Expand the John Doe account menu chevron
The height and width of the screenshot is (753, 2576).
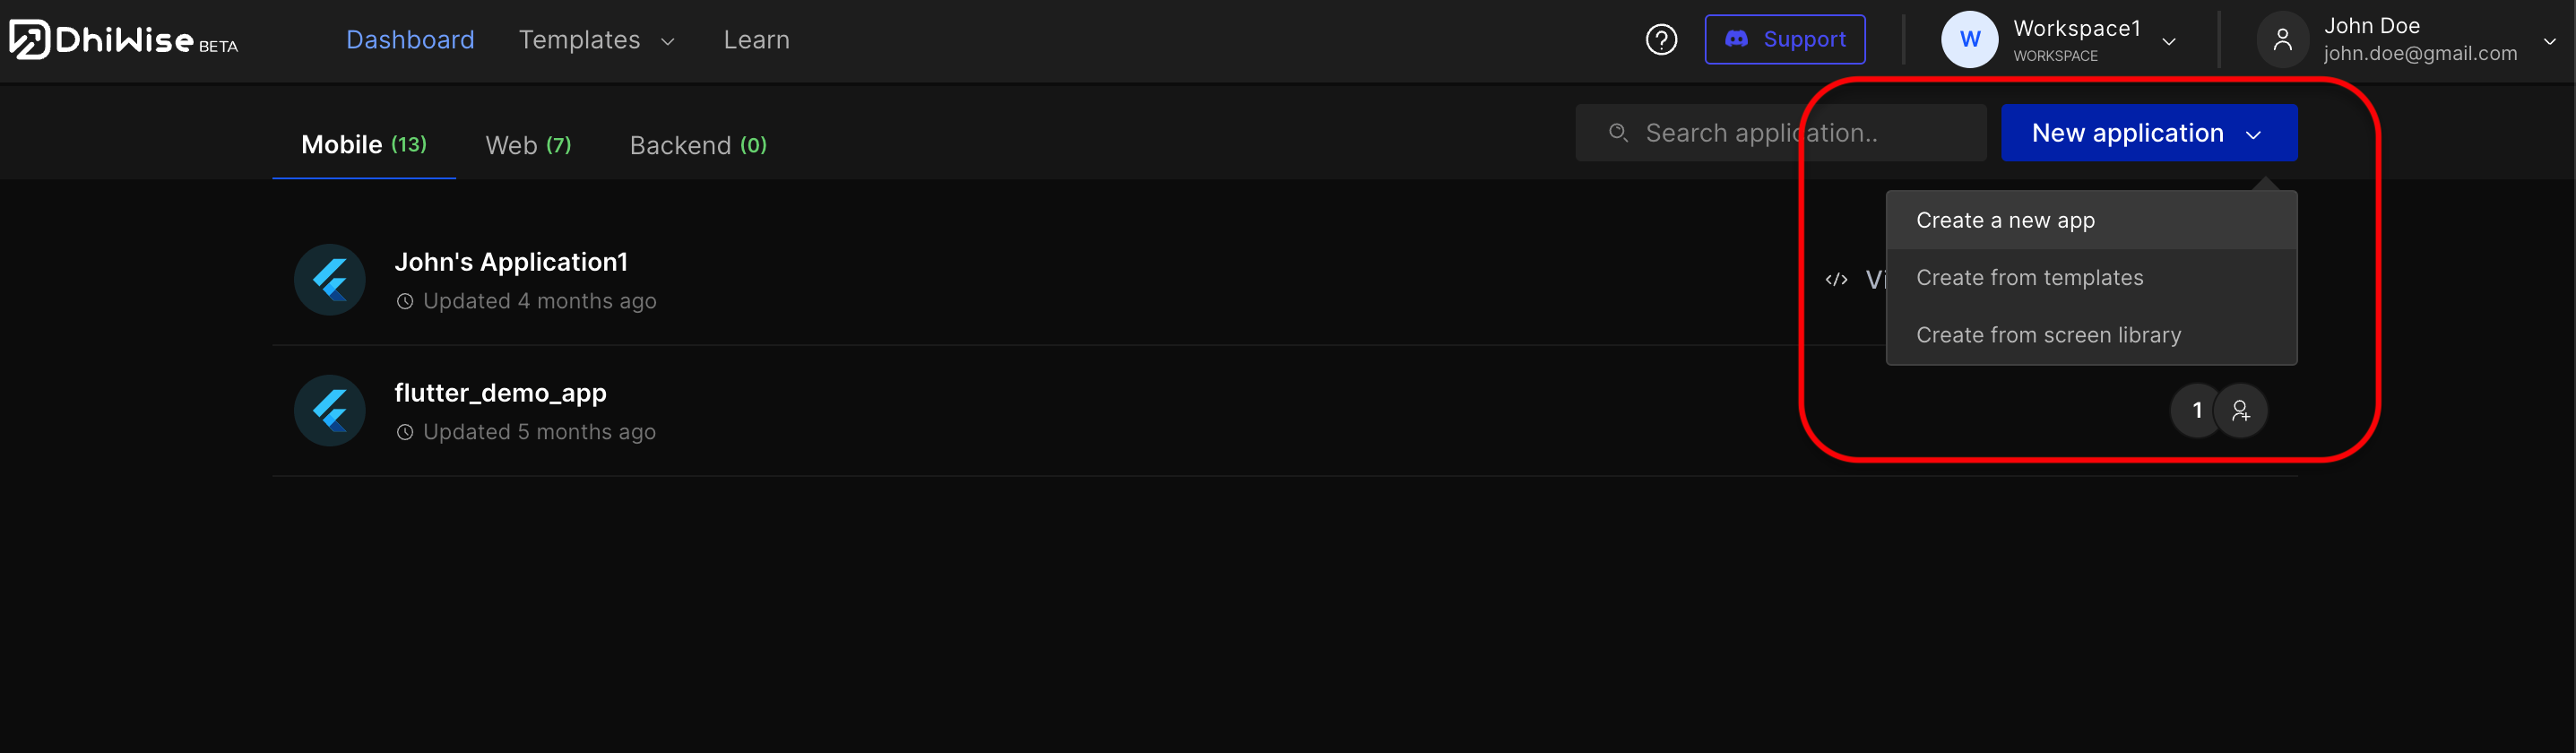click(x=2549, y=42)
